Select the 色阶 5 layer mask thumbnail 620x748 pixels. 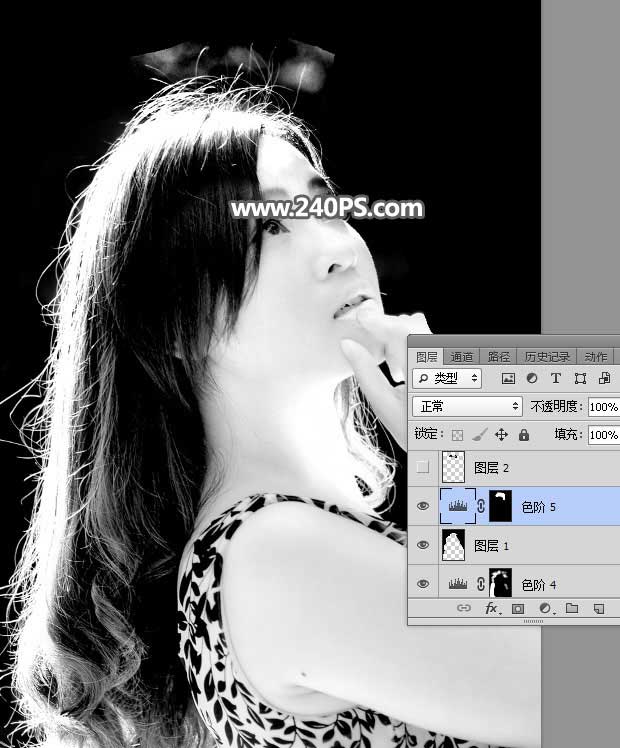502,506
